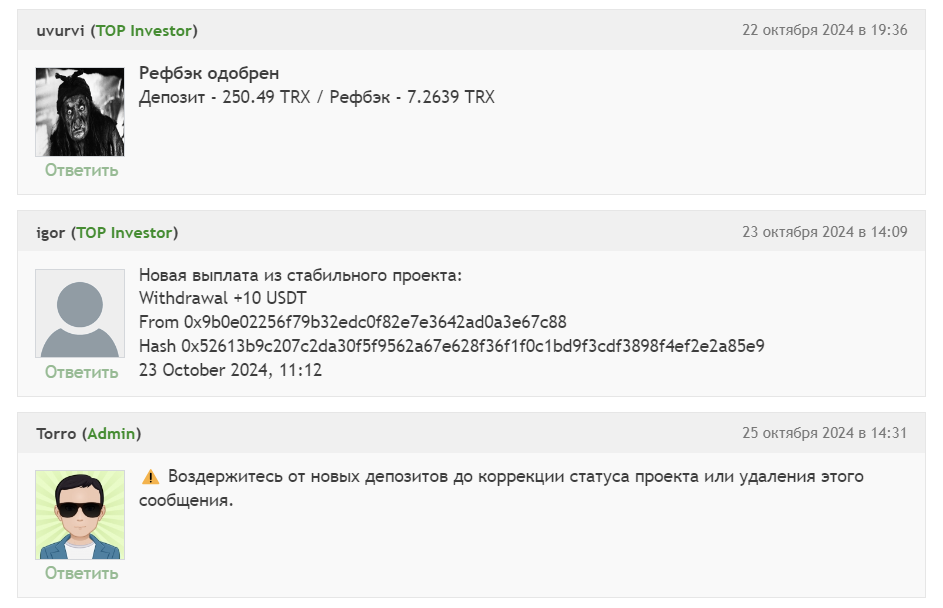Viewport: 943px width, 608px height.
Task: Open igor's username profile
Action: (47, 231)
